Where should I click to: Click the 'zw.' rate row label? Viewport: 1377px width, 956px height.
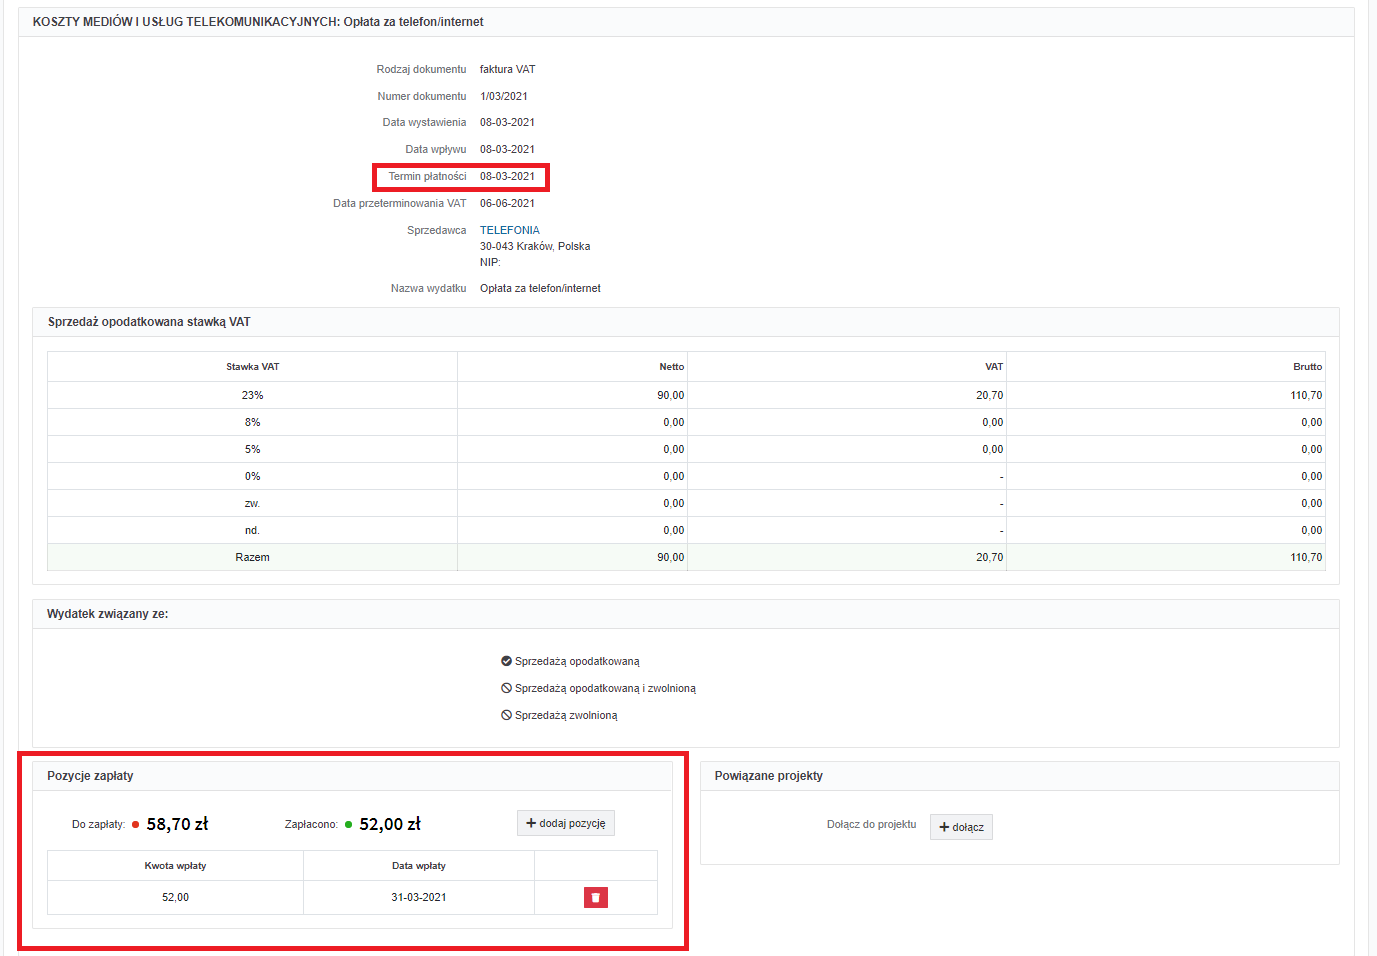(252, 503)
